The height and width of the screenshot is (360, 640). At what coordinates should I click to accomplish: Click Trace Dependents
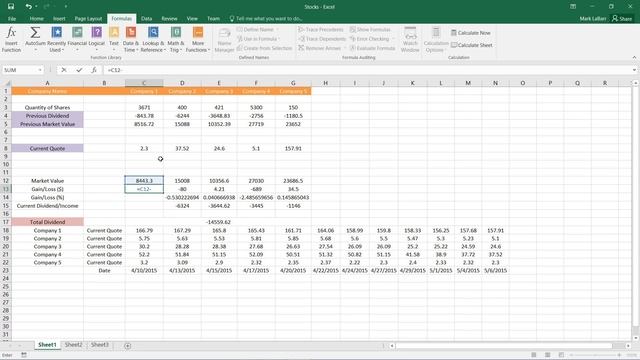pos(322,39)
